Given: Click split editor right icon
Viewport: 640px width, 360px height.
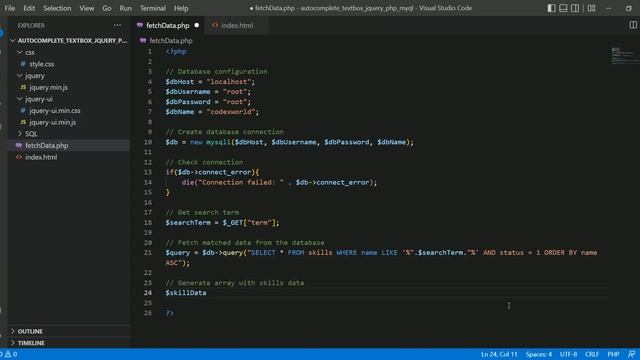Looking at the screenshot, I should click(633, 25).
